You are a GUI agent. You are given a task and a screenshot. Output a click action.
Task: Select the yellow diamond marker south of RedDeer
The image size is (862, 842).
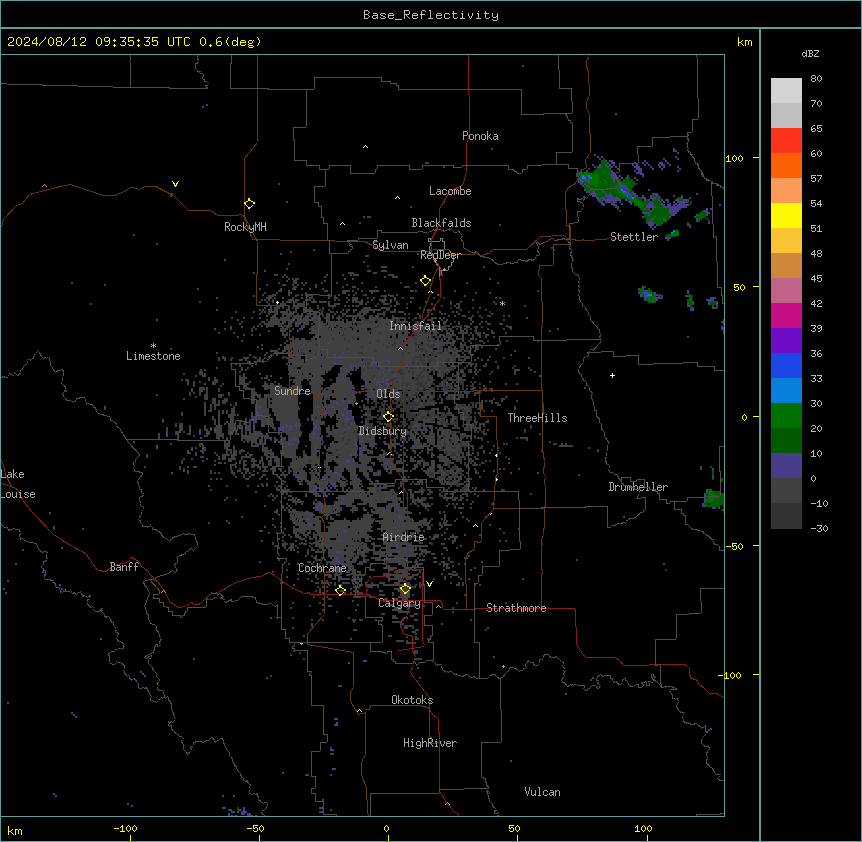[426, 281]
